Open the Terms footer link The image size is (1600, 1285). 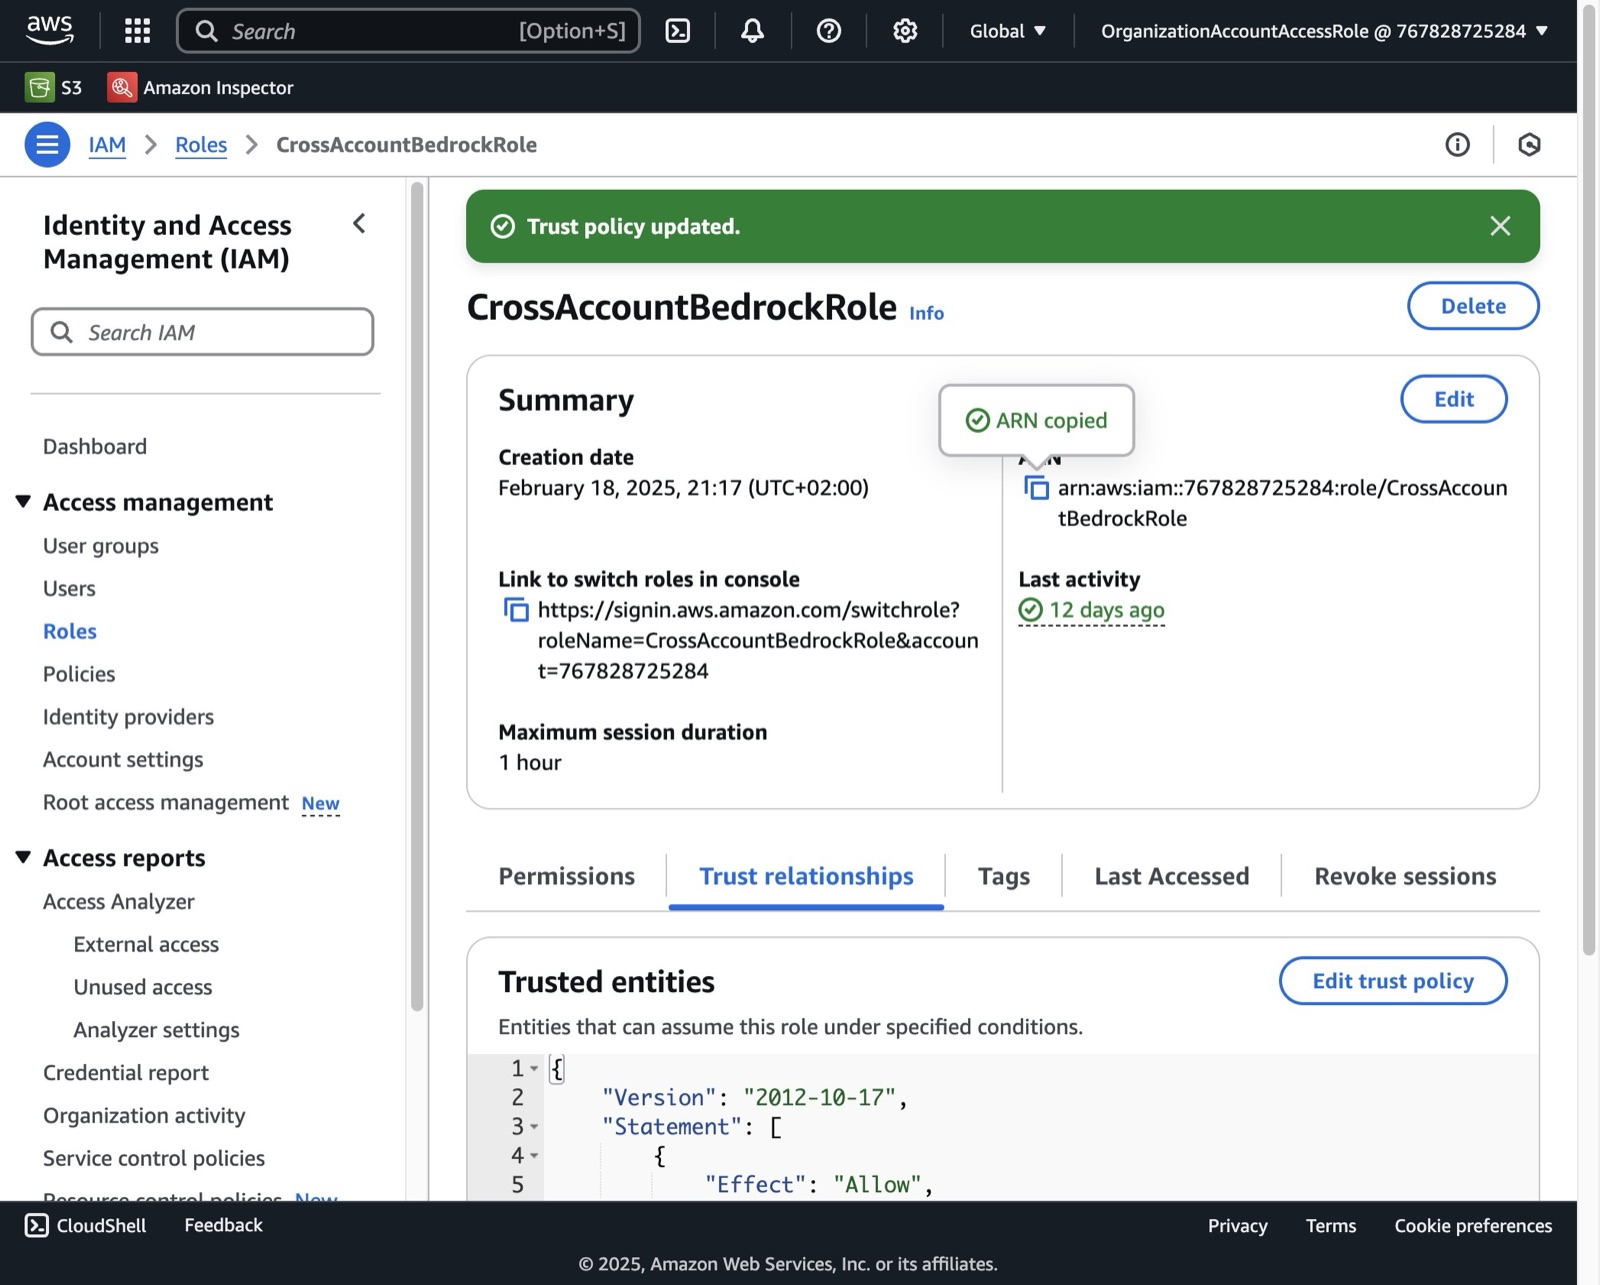[x=1331, y=1226]
